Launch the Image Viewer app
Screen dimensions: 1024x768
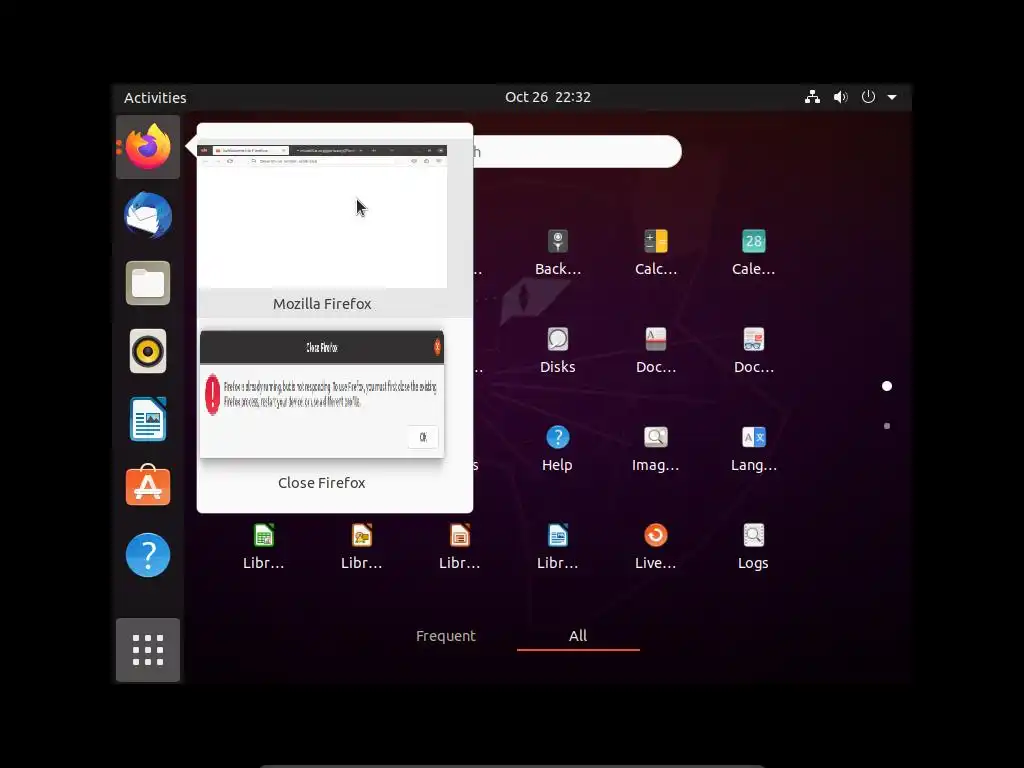[656, 448]
